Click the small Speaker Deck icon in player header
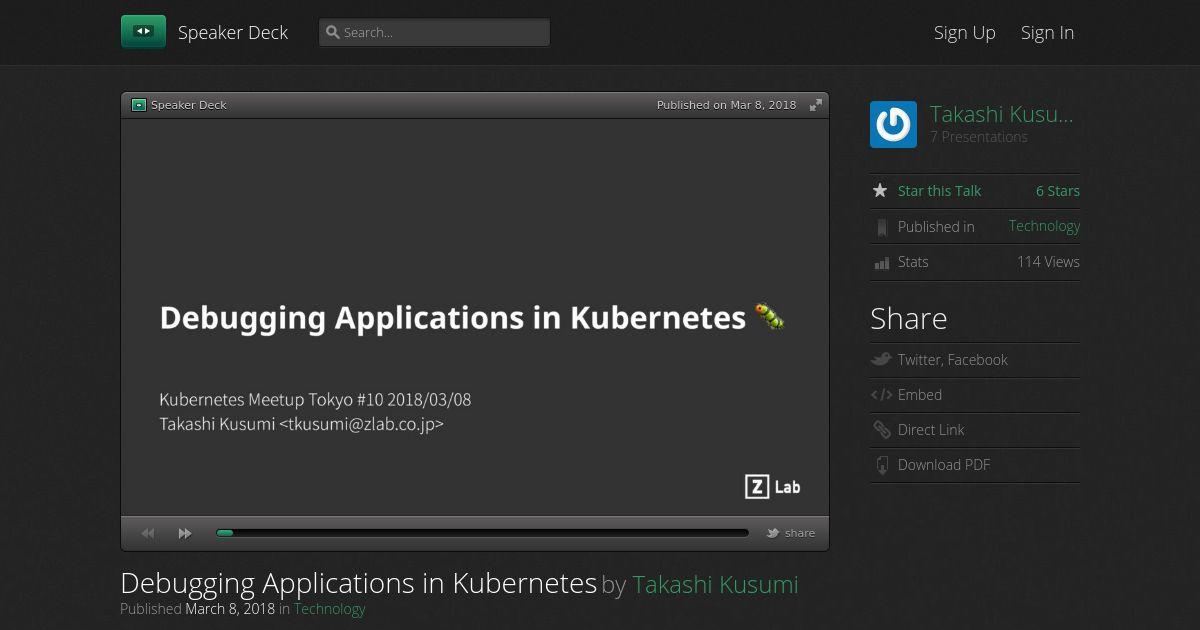 [x=139, y=105]
